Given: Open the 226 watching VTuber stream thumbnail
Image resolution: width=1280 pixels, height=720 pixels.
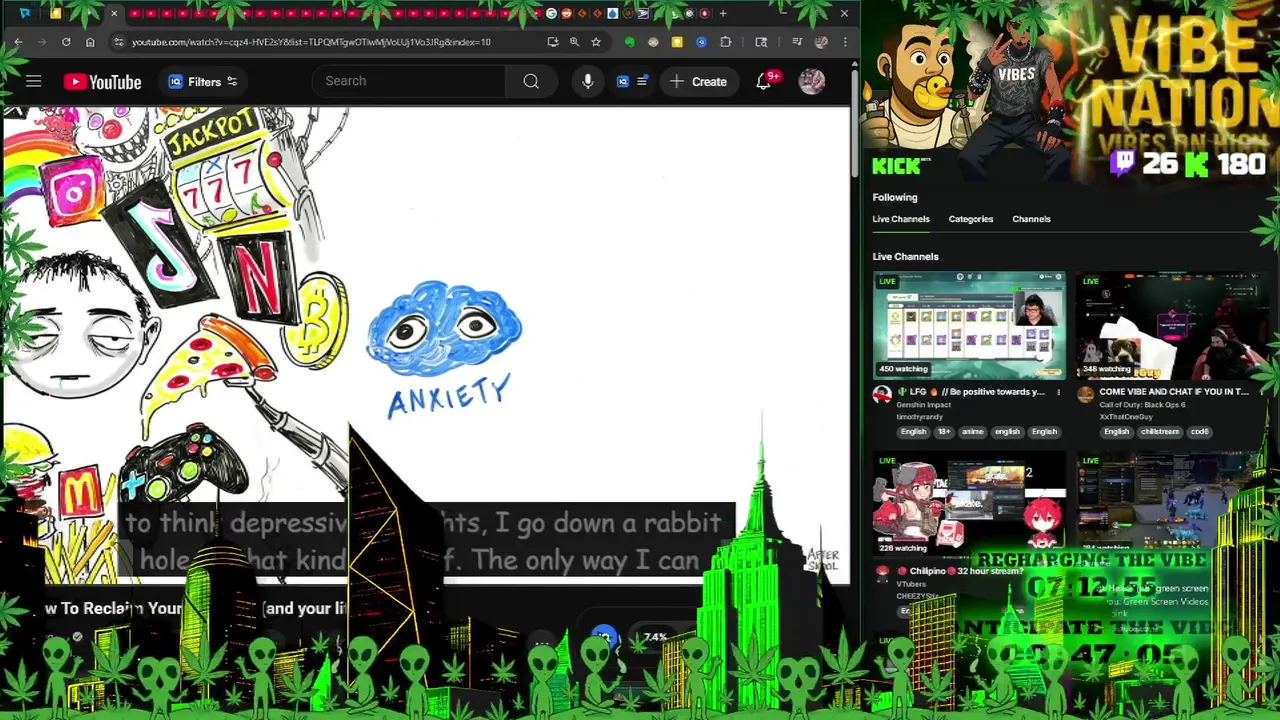Looking at the screenshot, I should [969, 505].
